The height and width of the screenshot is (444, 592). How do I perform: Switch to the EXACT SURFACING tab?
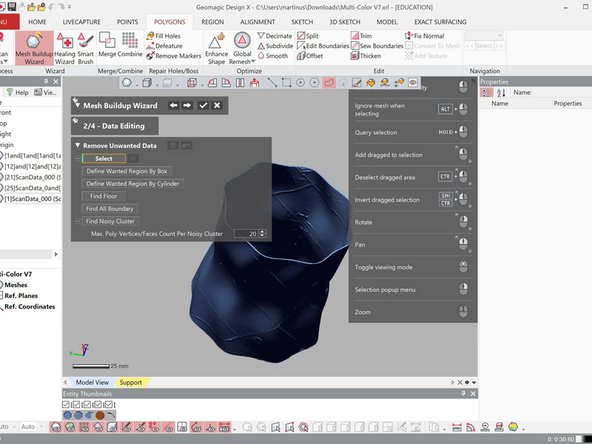point(440,22)
